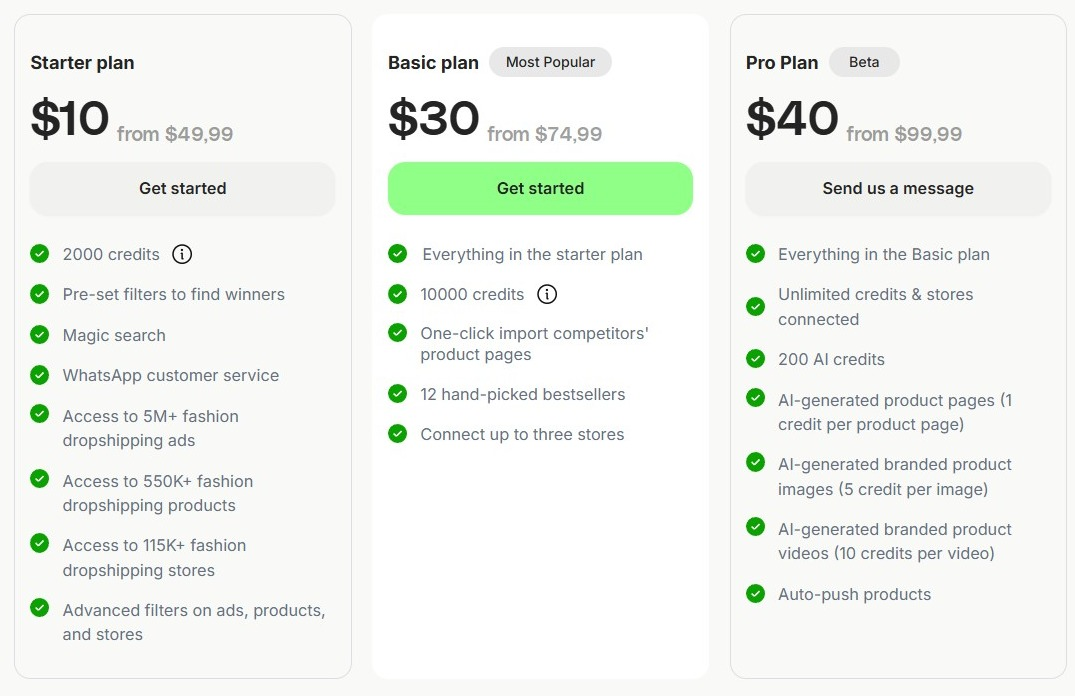Click Send us a message for Pro Plan
This screenshot has height=696, width=1075.
(897, 188)
